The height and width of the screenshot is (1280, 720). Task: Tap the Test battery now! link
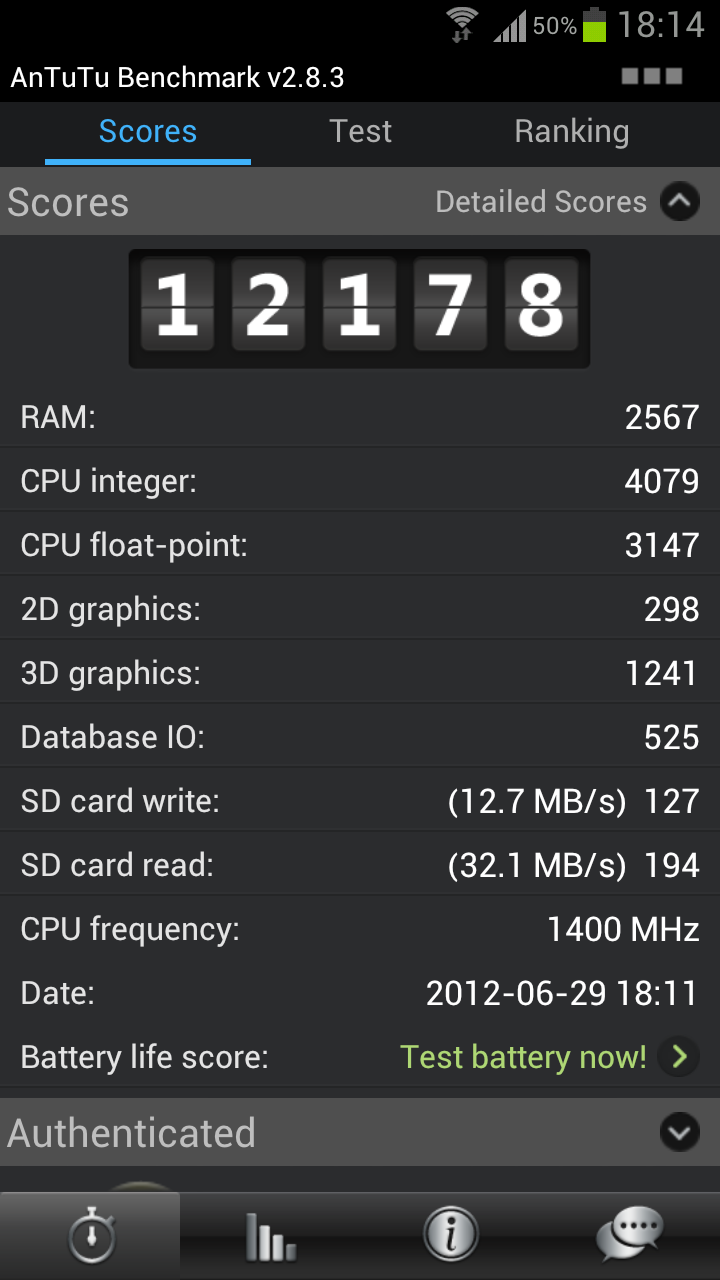523,1057
